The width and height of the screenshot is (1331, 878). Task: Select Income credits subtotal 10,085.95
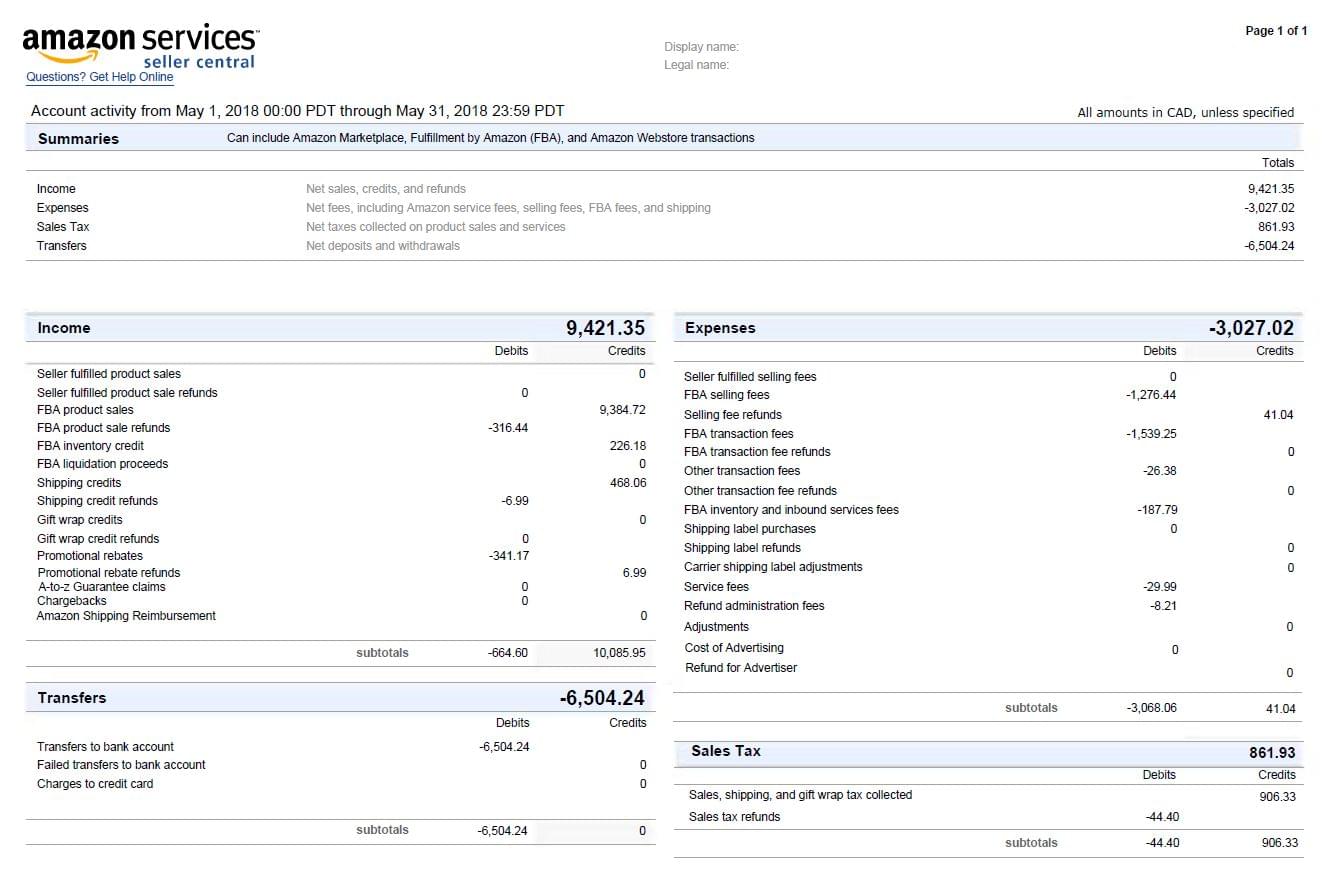(619, 653)
